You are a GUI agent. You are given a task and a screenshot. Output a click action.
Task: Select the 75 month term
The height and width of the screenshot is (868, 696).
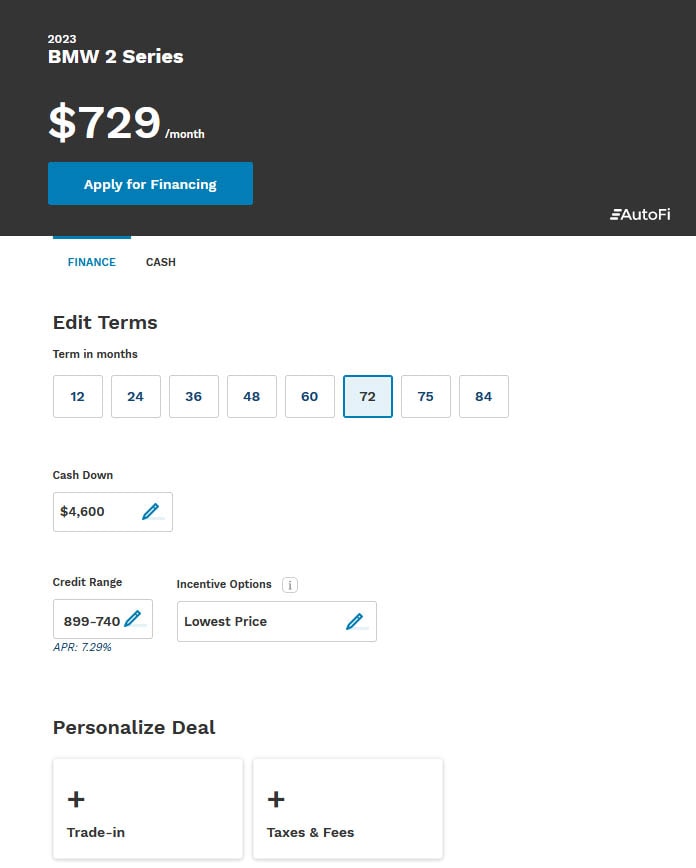click(x=426, y=396)
